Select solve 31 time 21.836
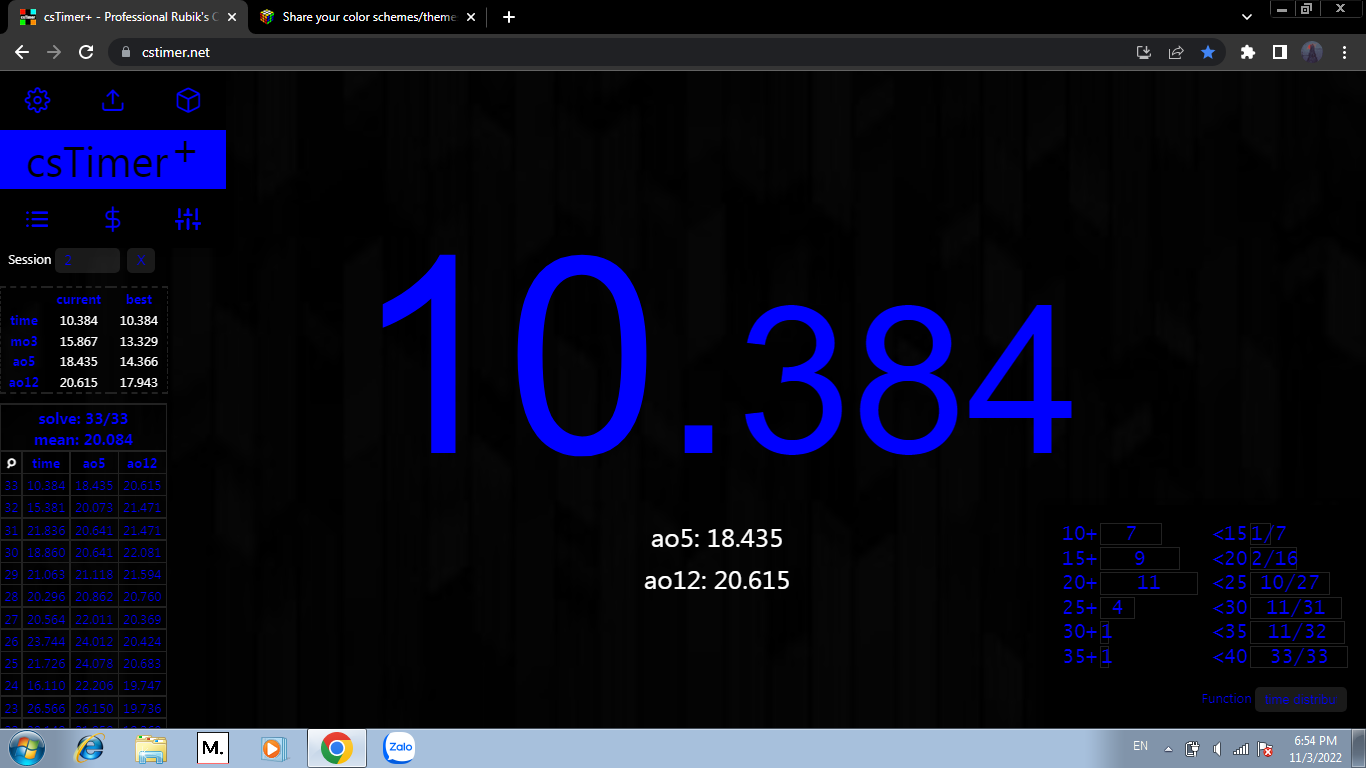Viewport: 1366px width, 768px height. 46,530
